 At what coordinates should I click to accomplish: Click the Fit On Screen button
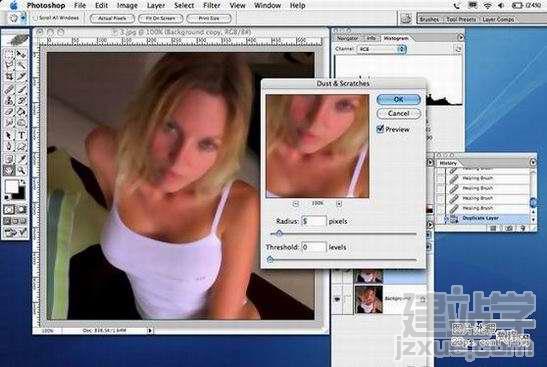click(160, 18)
